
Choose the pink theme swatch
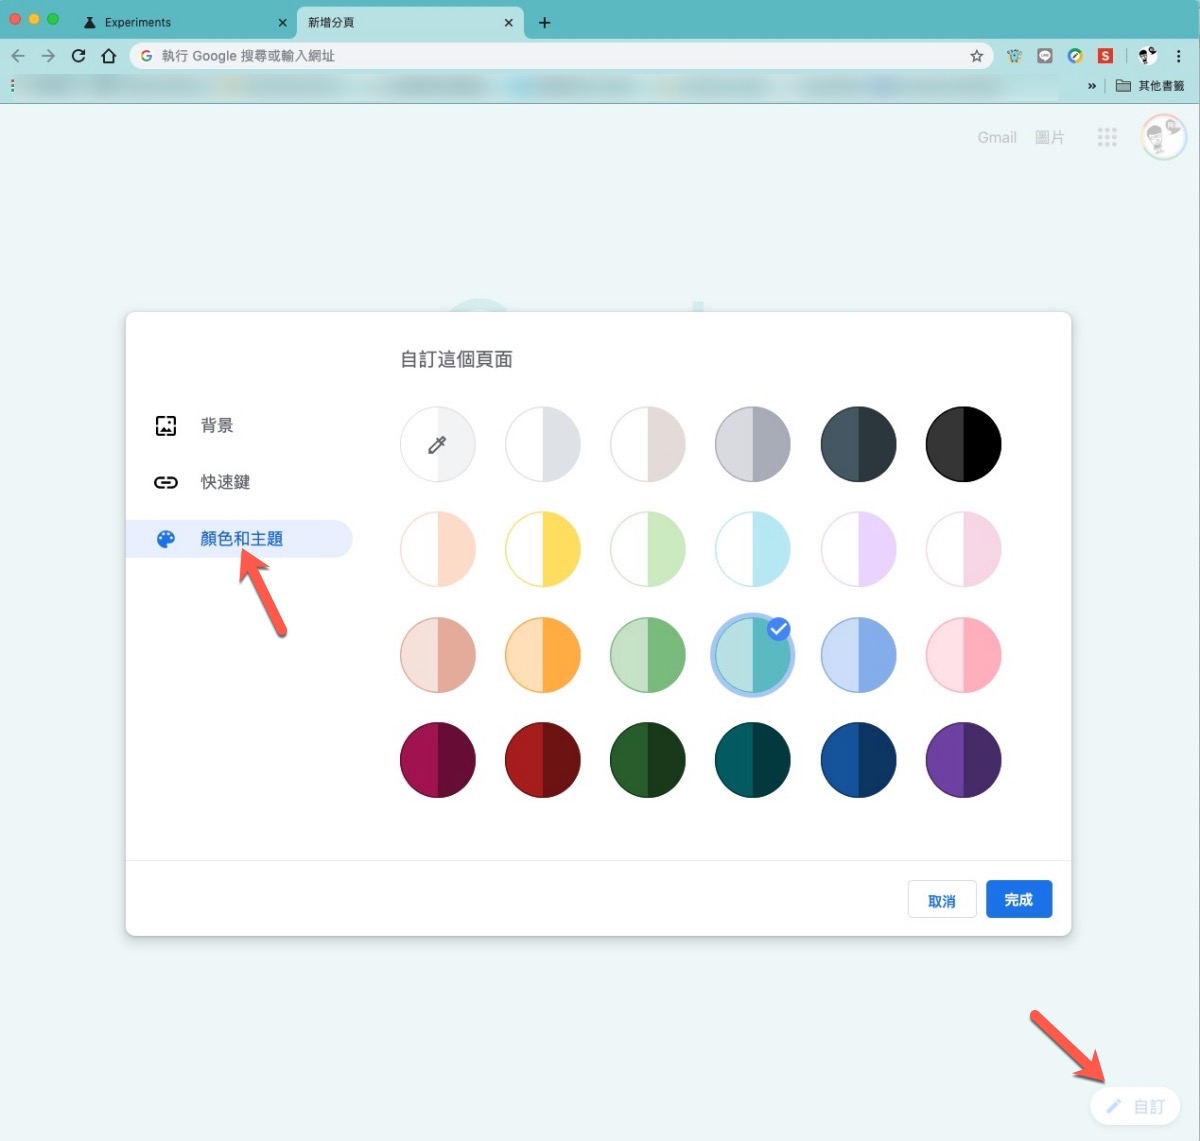coord(963,655)
